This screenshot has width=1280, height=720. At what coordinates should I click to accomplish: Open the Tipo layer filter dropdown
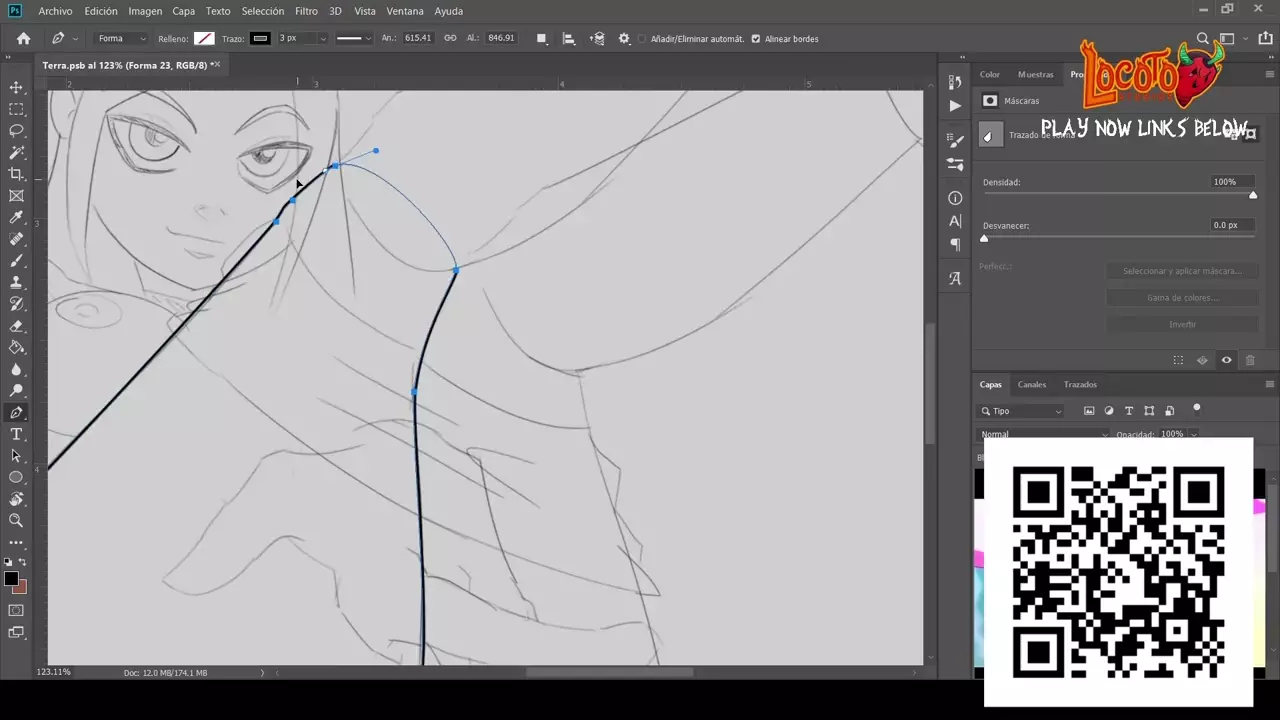pyautogui.click(x=1020, y=411)
